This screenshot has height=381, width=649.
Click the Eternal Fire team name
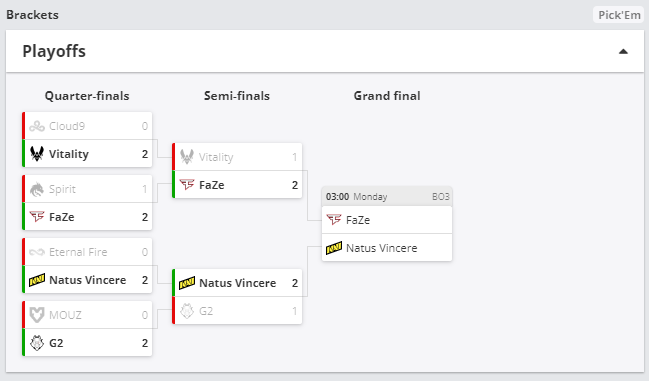point(78,252)
